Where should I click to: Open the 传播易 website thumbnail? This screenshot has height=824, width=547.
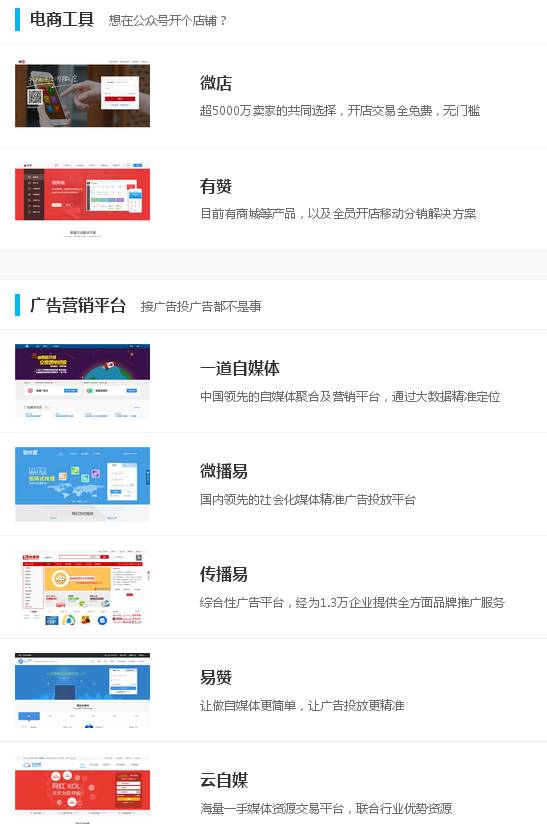pos(82,587)
